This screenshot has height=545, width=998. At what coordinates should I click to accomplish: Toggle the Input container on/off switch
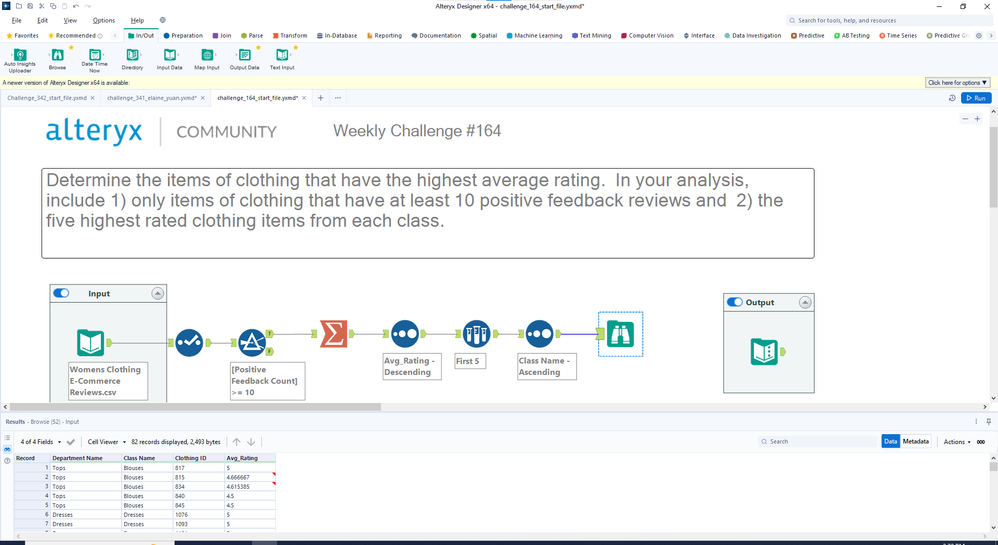[61, 293]
